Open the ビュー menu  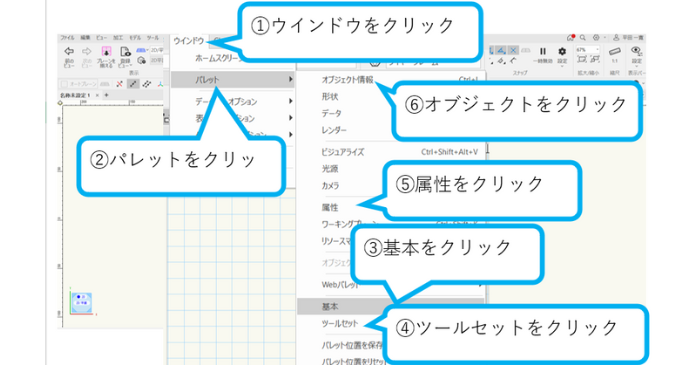pyautogui.click(x=101, y=38)
